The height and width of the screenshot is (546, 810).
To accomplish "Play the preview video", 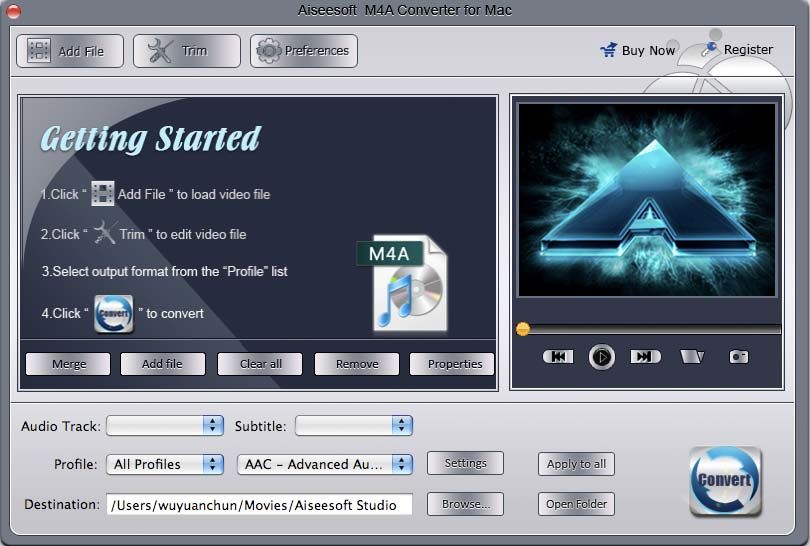I will point(601,356).
